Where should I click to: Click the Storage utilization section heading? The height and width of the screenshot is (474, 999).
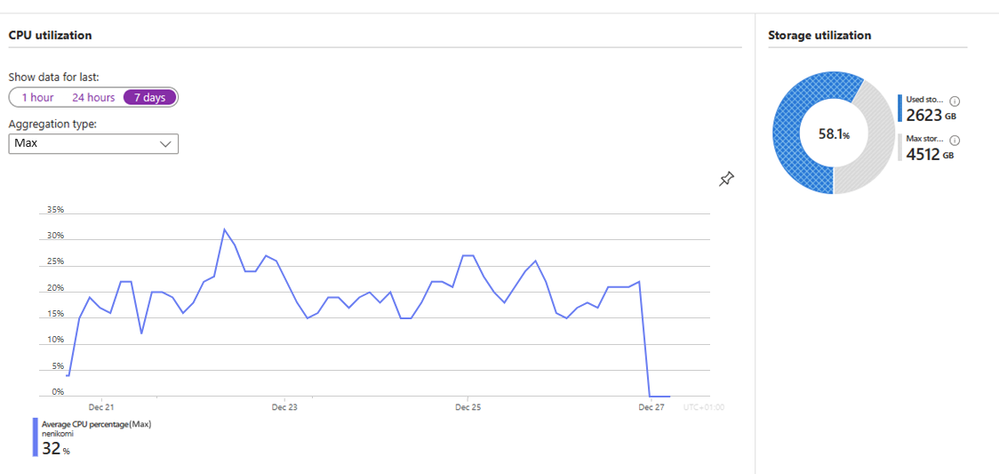pos(819,35)
